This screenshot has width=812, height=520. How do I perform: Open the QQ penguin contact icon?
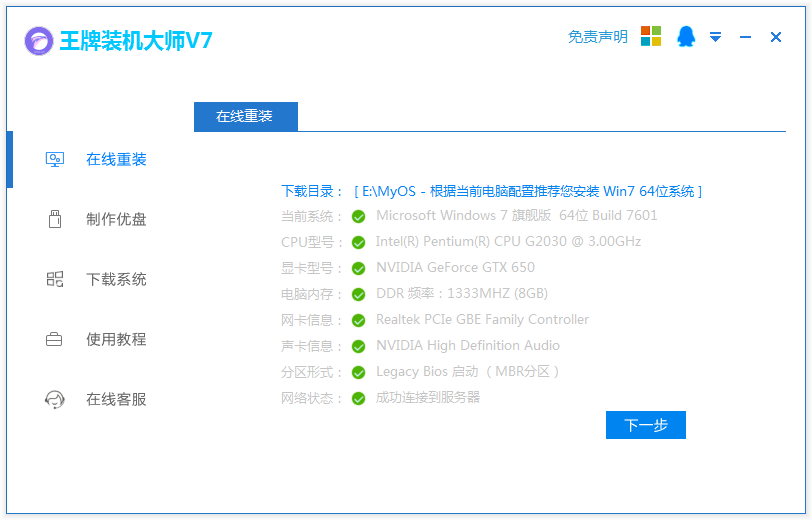(x=686, y=36)
